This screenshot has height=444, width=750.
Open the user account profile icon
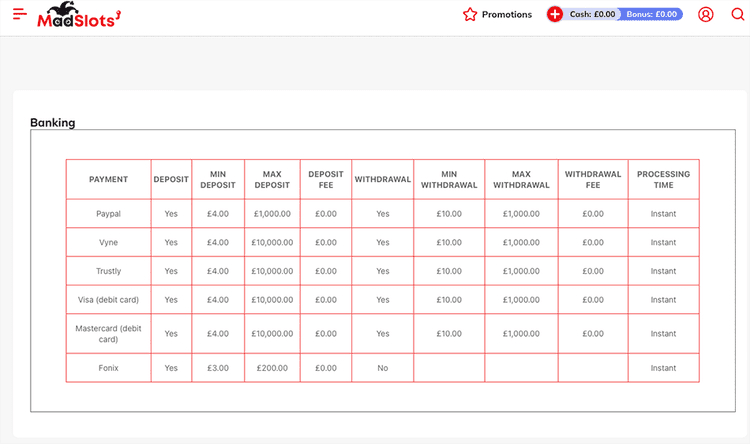pos(706,14)
